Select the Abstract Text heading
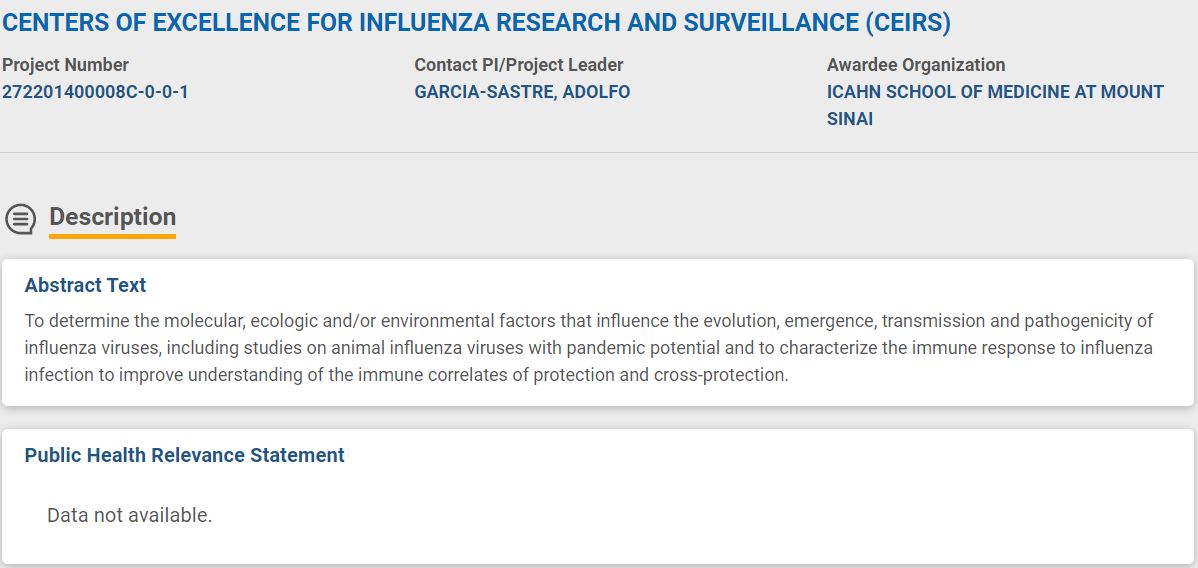 [85, 285]
